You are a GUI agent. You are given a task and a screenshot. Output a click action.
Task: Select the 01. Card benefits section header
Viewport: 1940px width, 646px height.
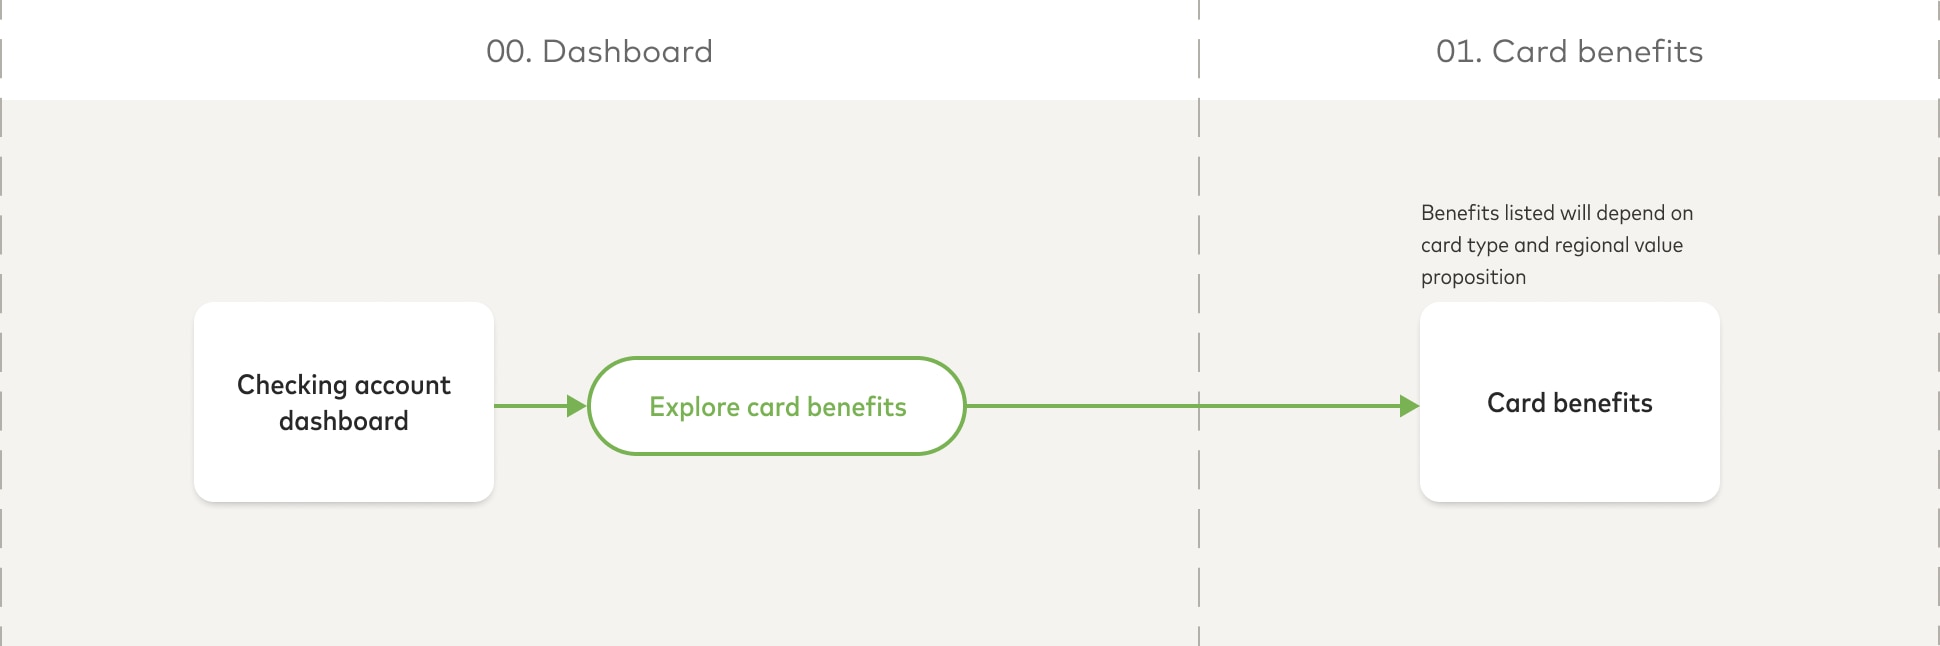point(1569,51)
